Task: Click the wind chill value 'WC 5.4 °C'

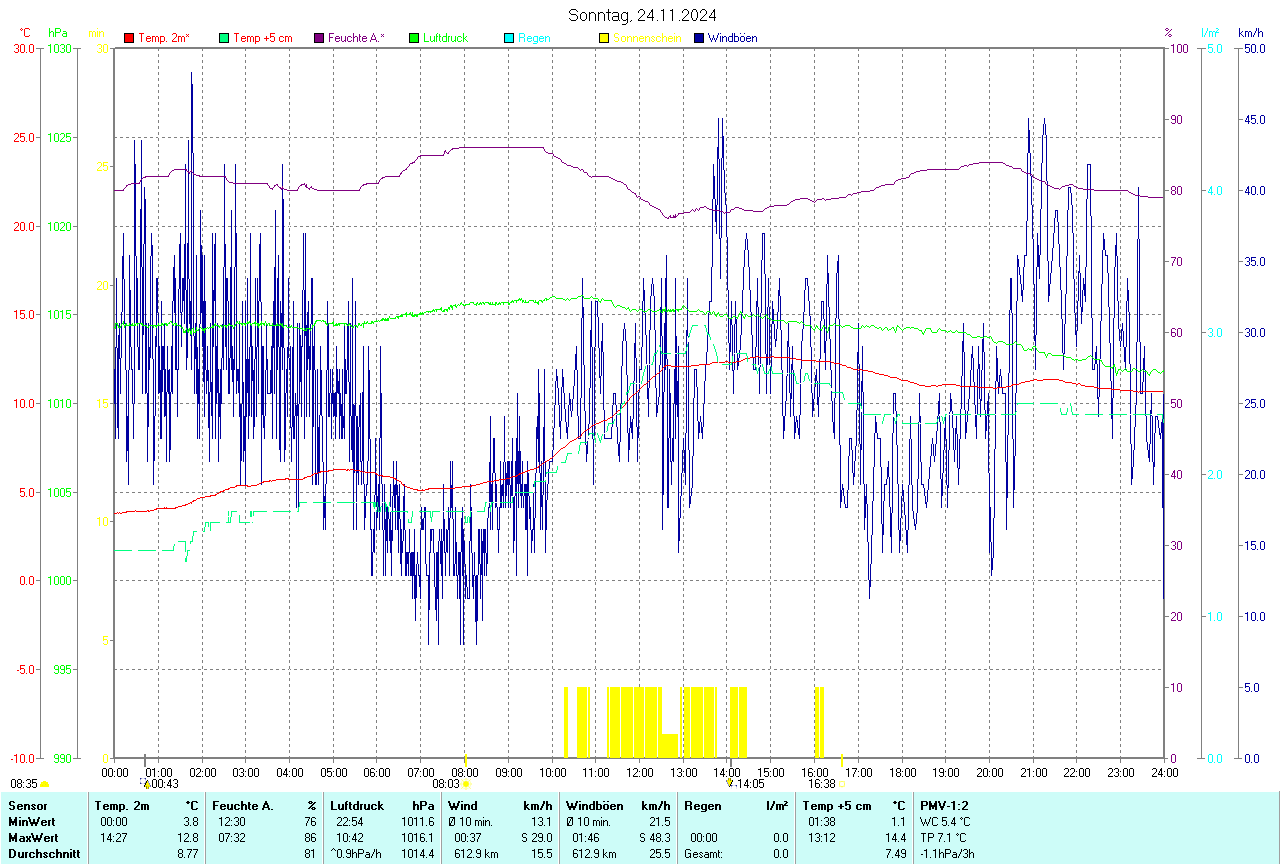Action: [945, 821]
